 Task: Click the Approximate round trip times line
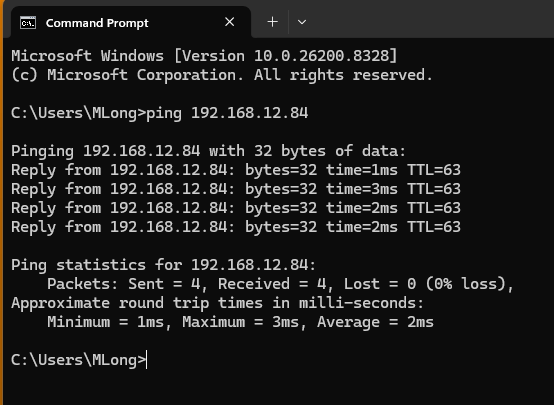click(x=217, y=303)
